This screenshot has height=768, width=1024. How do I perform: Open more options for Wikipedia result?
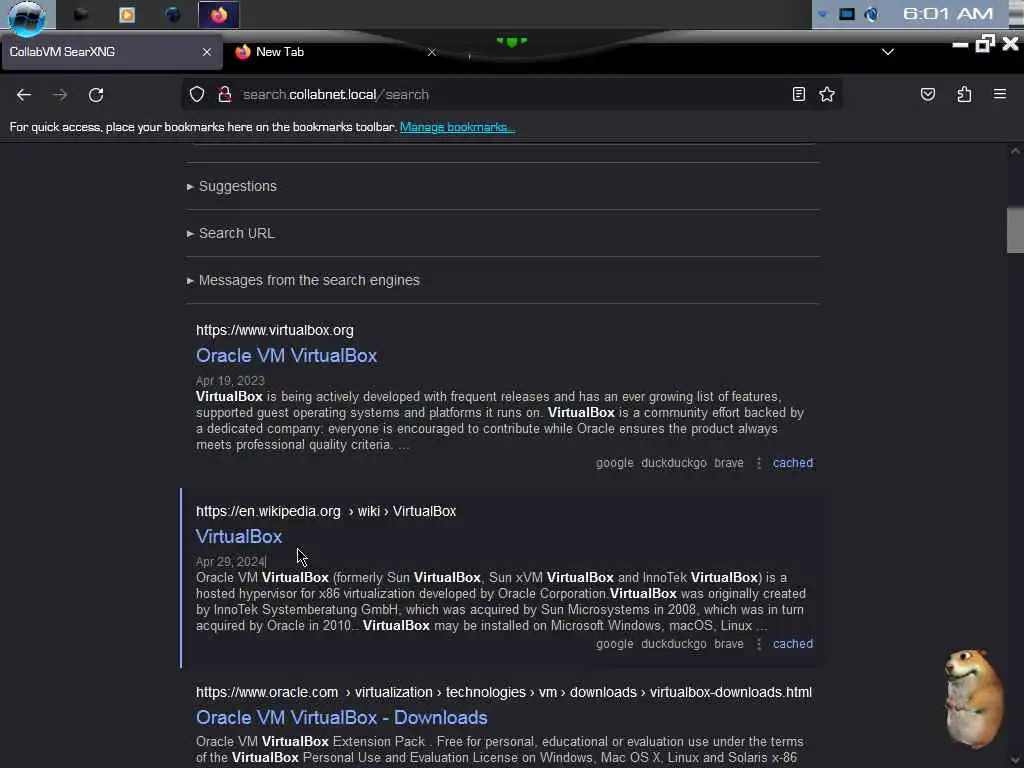click(x=758, y=644)
